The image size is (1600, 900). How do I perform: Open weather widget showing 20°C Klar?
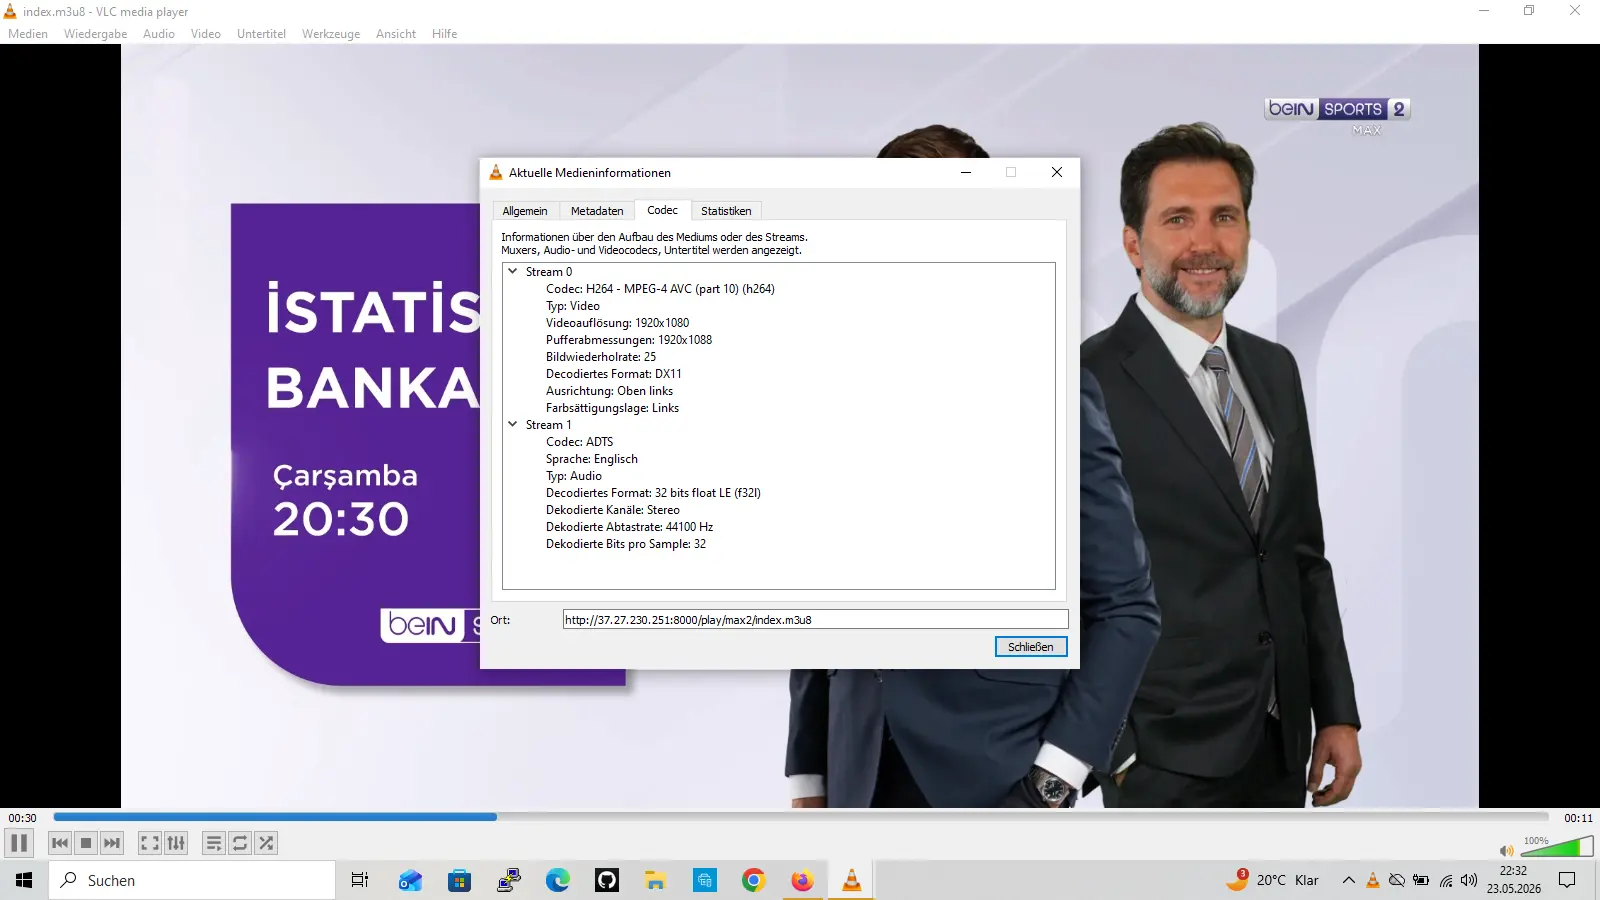tap(1273, 880)
